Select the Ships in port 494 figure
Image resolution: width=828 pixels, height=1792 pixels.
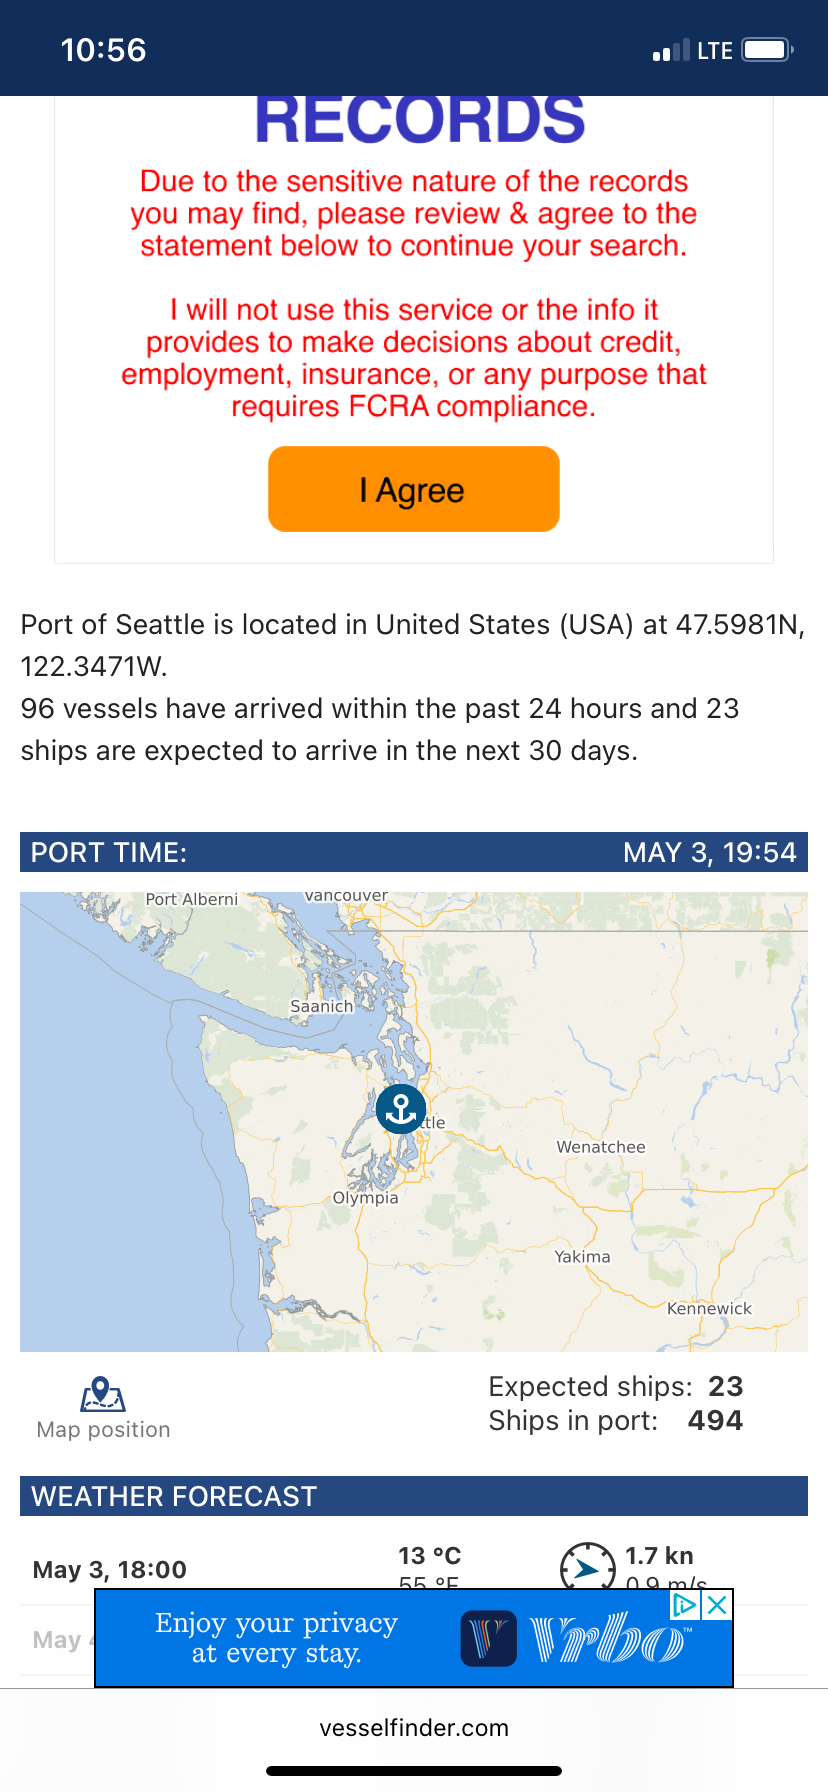[715, 1420]
